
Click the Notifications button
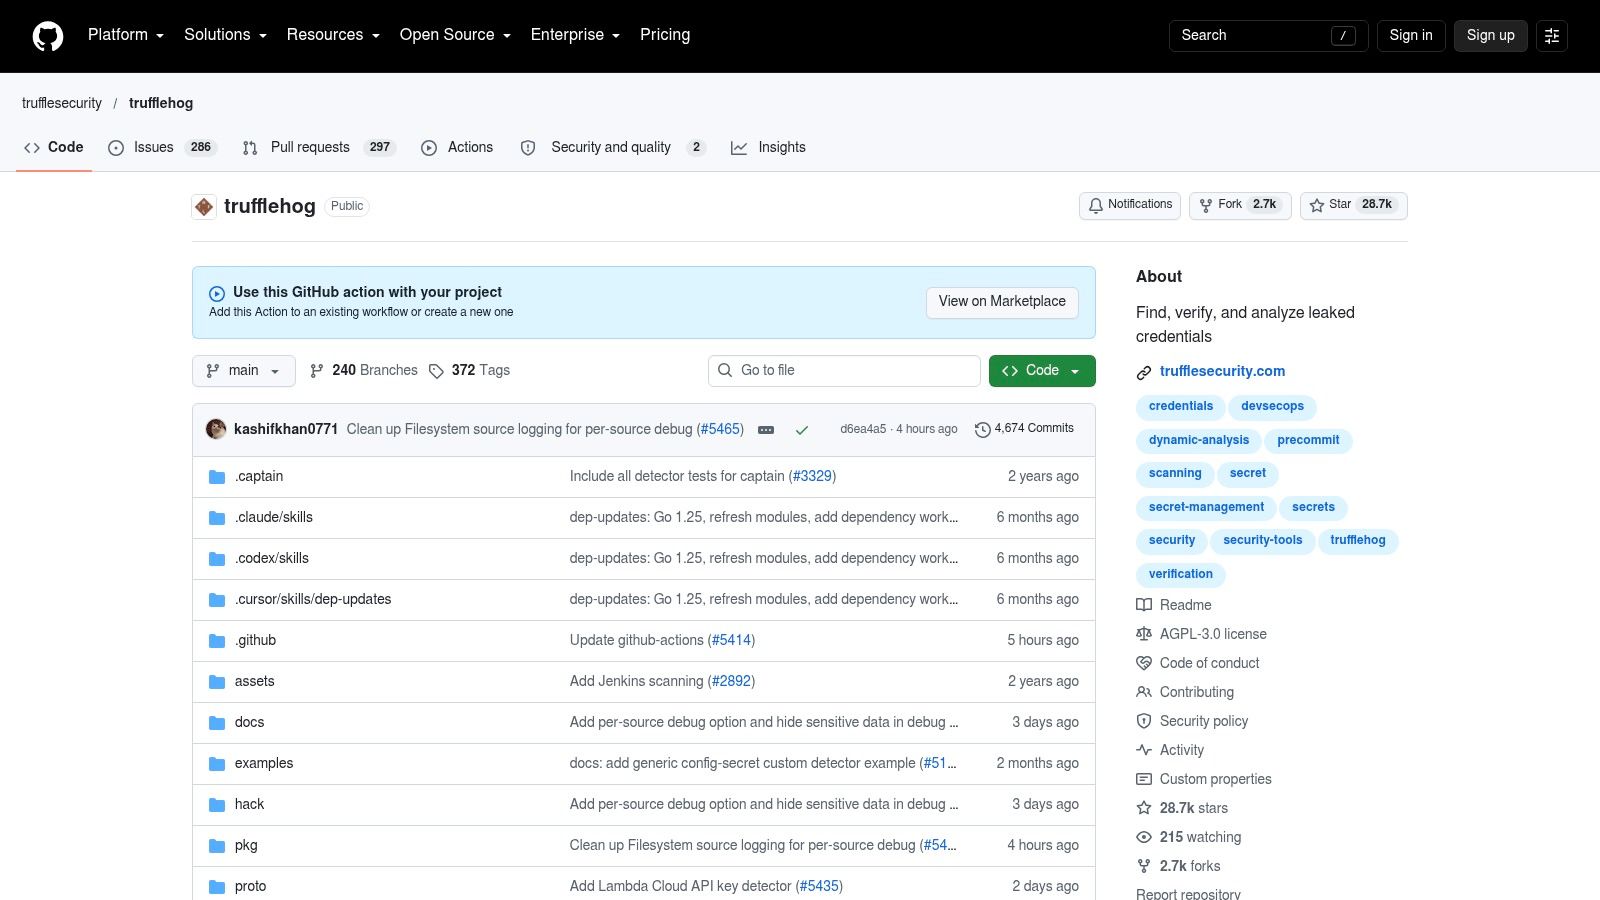click(x=1130, y=205)
